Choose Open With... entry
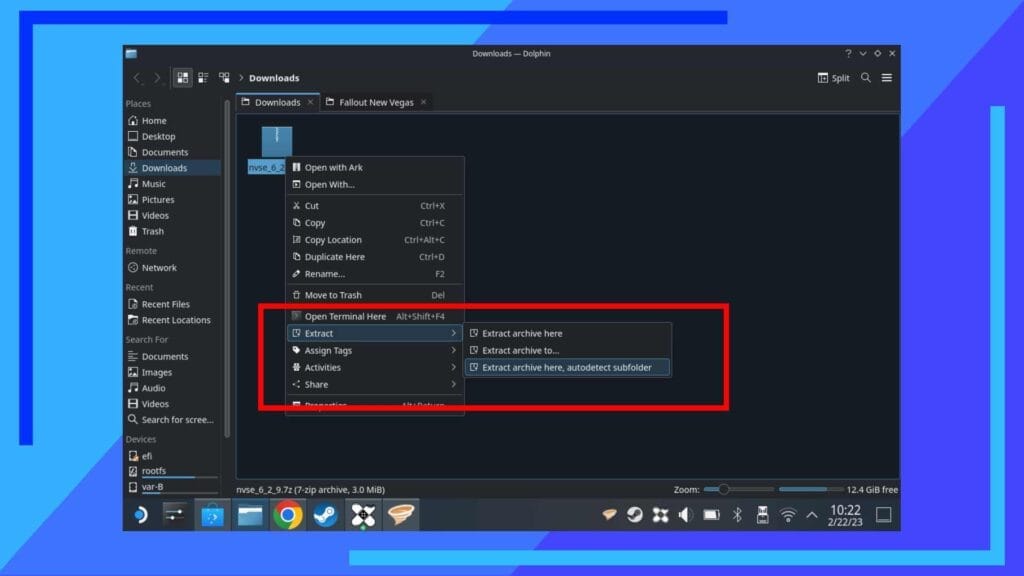This screenshot has width=1024, height=576. click(x=375, y=184)
